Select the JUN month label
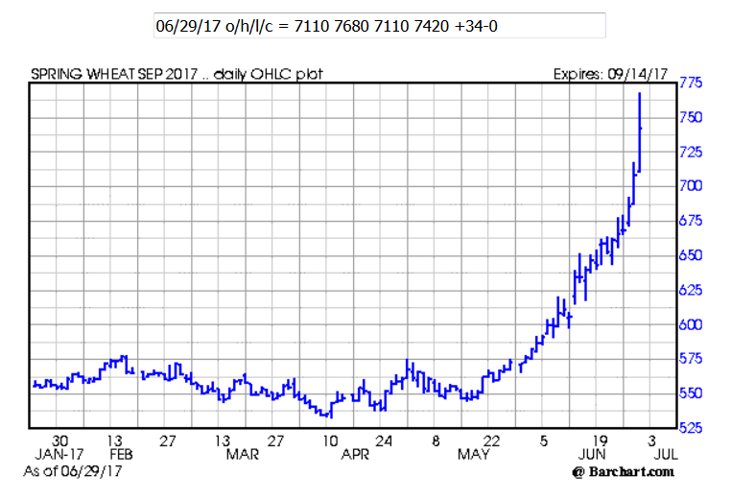Image resolution: width=731 pixels, height=500 pixels. click(586, 455)
